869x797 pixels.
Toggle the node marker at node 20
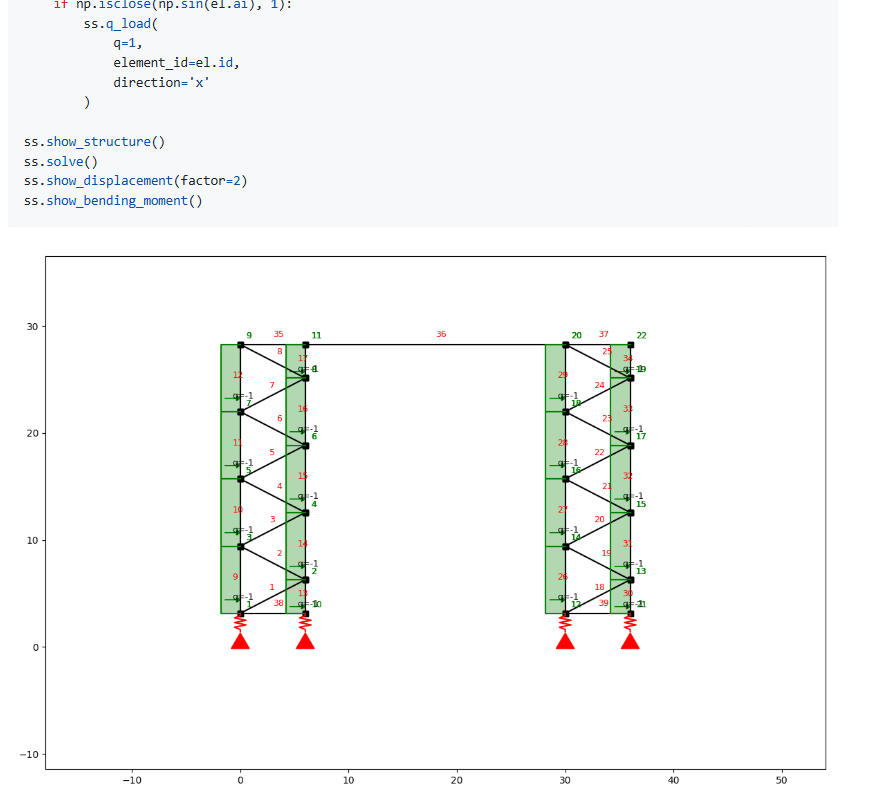[567, 344]
